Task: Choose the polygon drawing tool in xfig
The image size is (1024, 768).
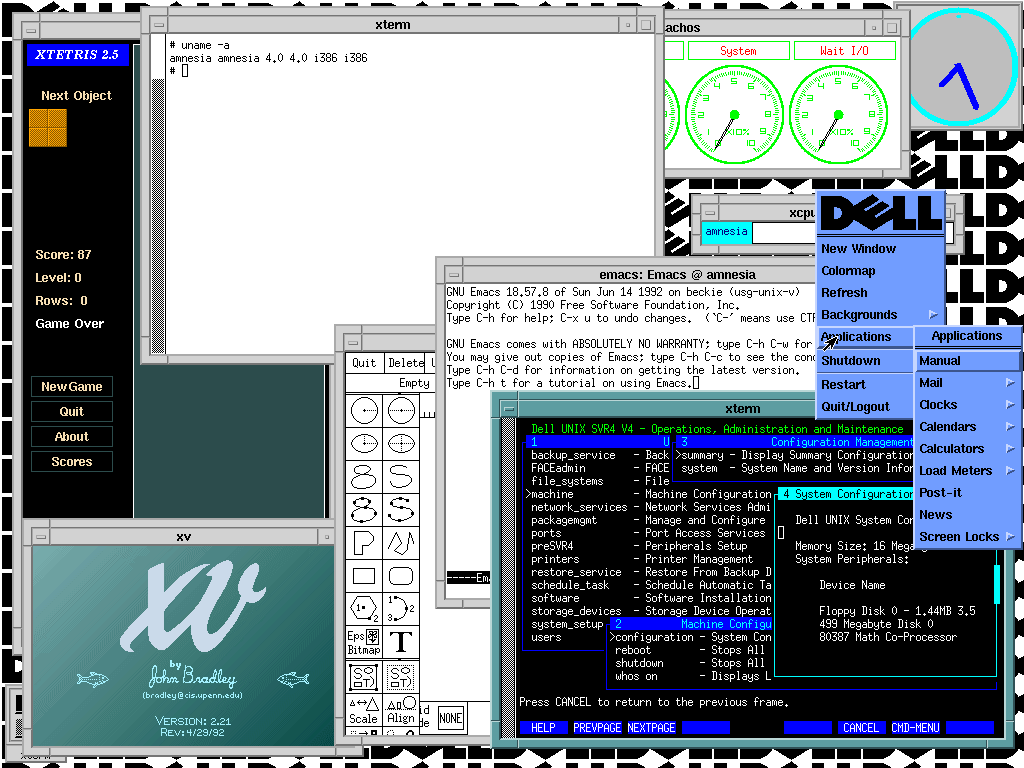Action: point(364,543)
